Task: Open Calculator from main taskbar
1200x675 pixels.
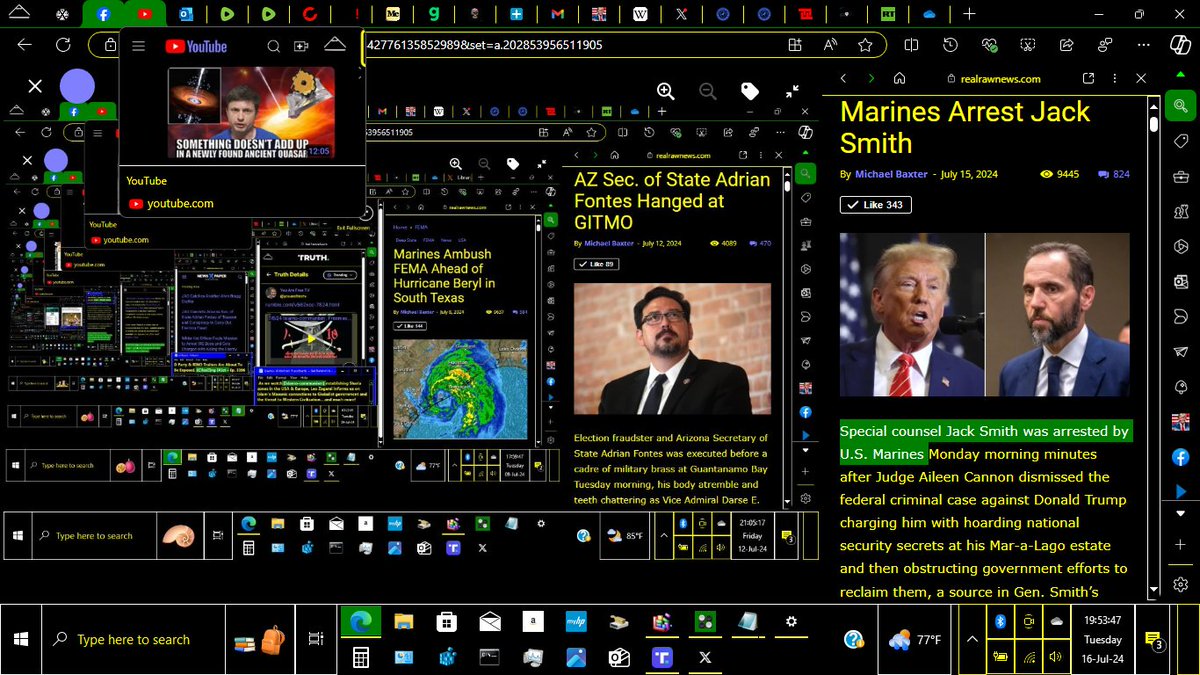Action: coord(360,657)
